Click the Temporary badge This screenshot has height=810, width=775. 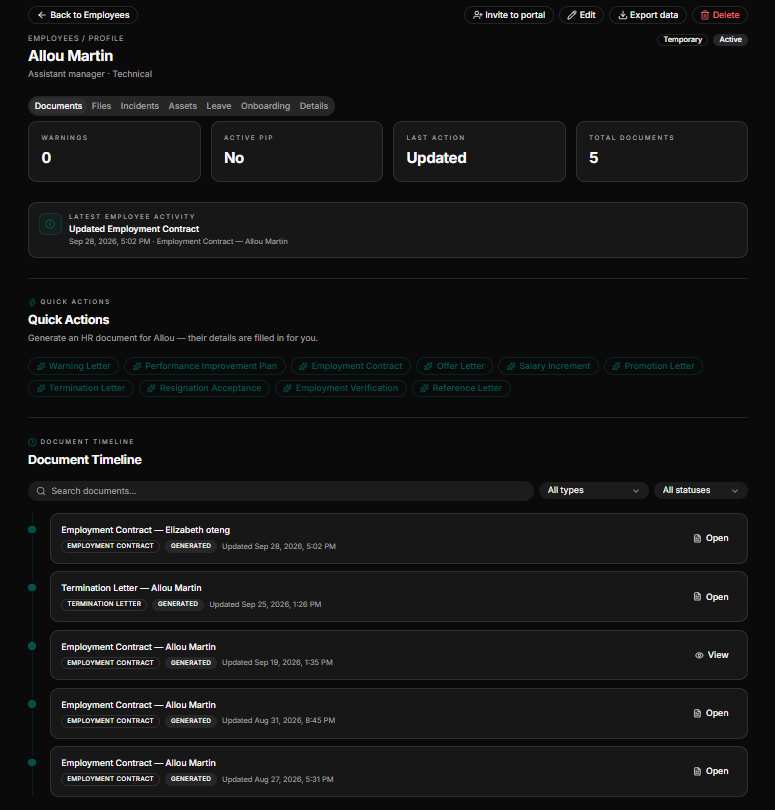click(x=682, y=40)
